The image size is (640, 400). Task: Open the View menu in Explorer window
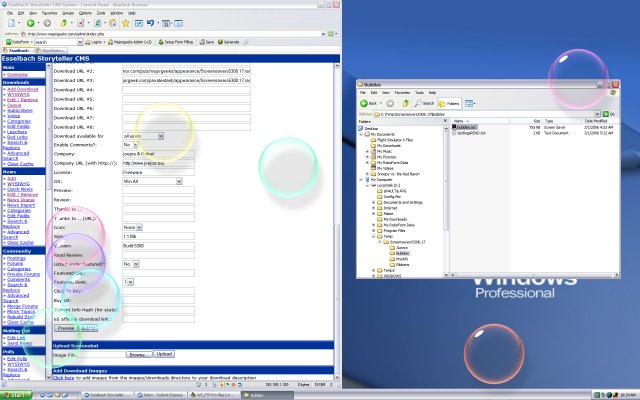tap(386, 93)
